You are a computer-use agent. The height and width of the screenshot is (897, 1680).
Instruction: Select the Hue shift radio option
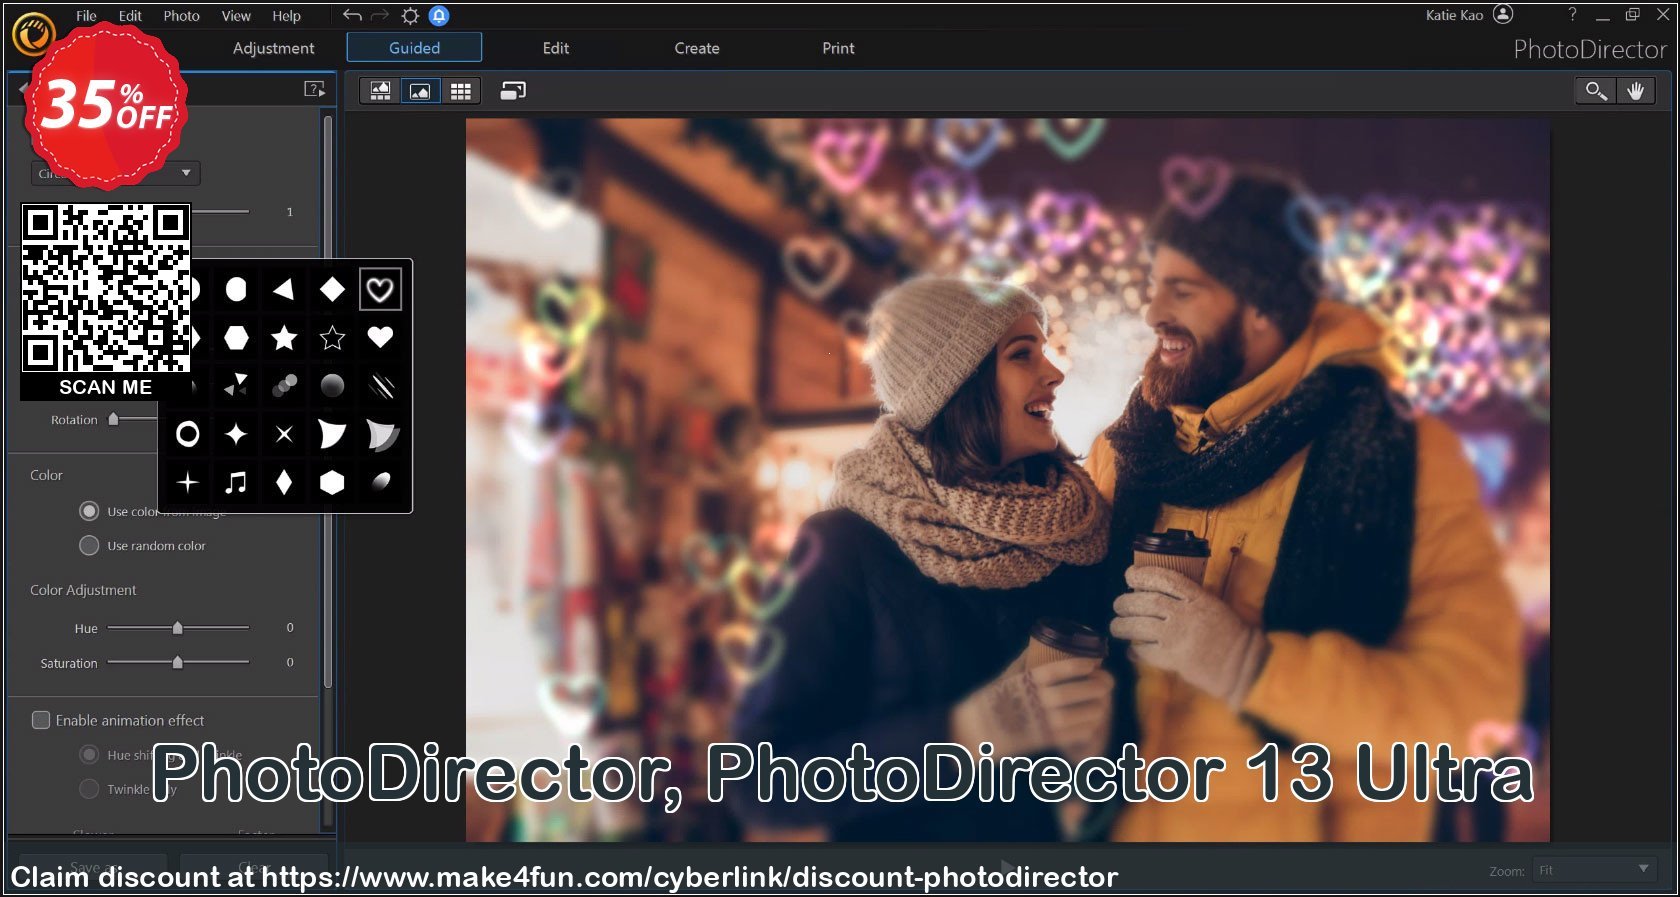click(89, 755)
